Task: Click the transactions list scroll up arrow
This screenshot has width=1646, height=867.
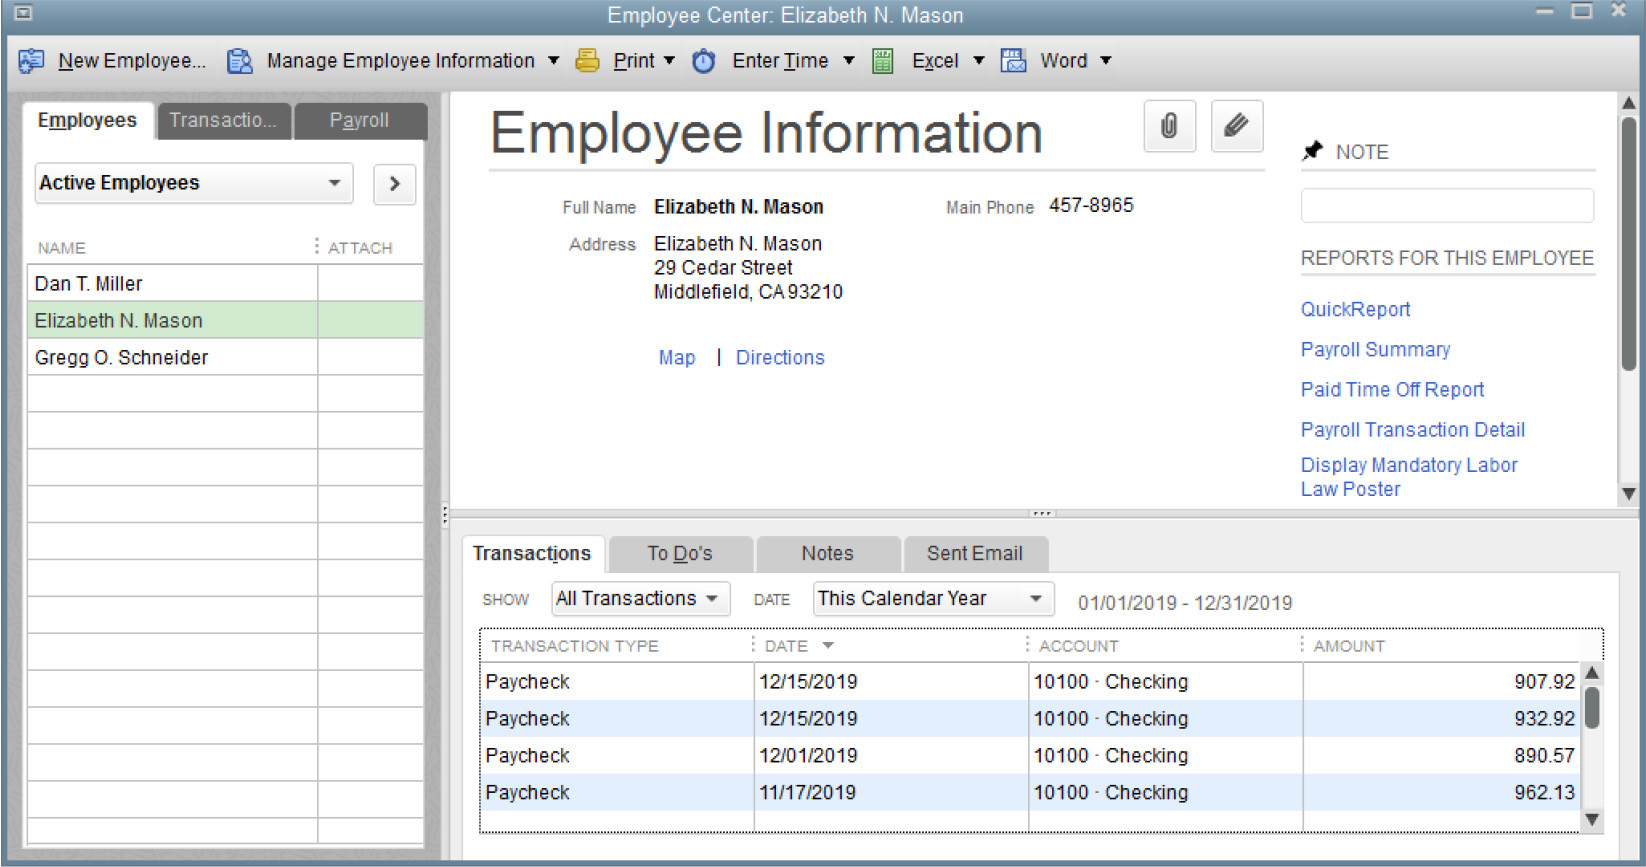Action: (x=1593, y=672)
